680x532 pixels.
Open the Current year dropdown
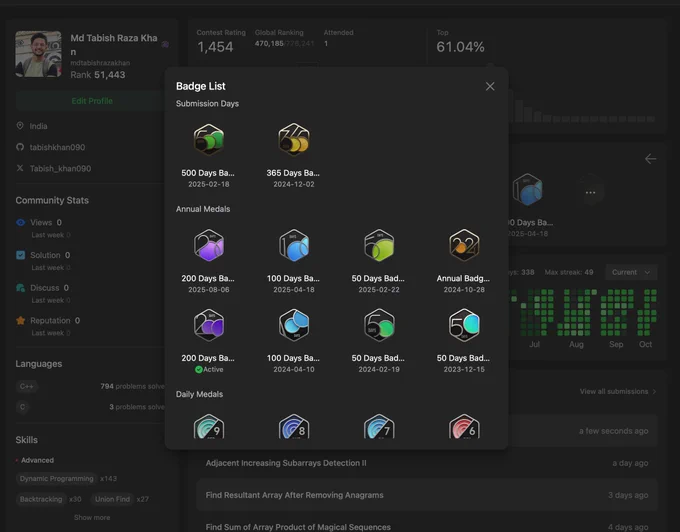point(631,272)
